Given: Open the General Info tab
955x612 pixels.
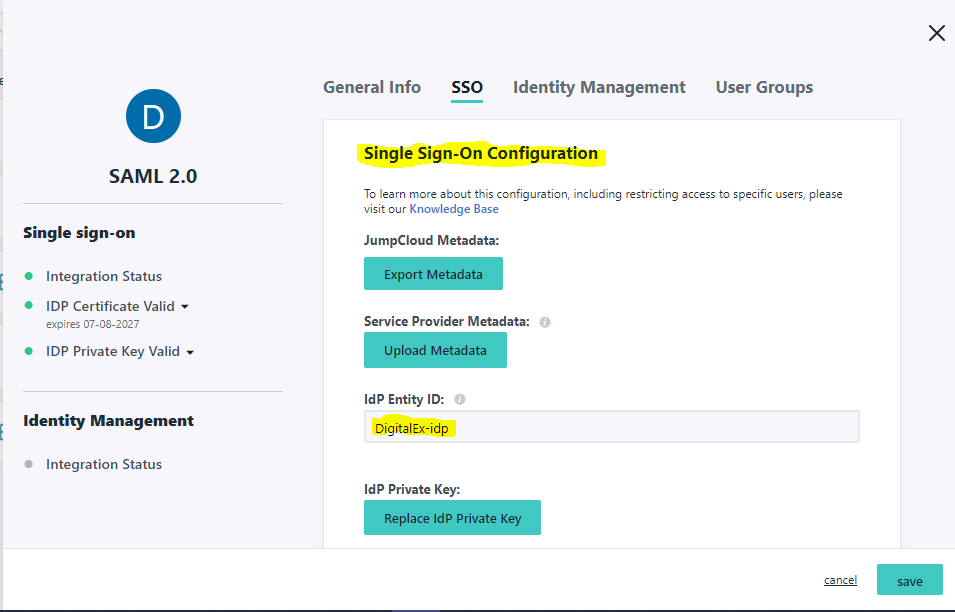Looking at the screenshot, I should point(372,87).
